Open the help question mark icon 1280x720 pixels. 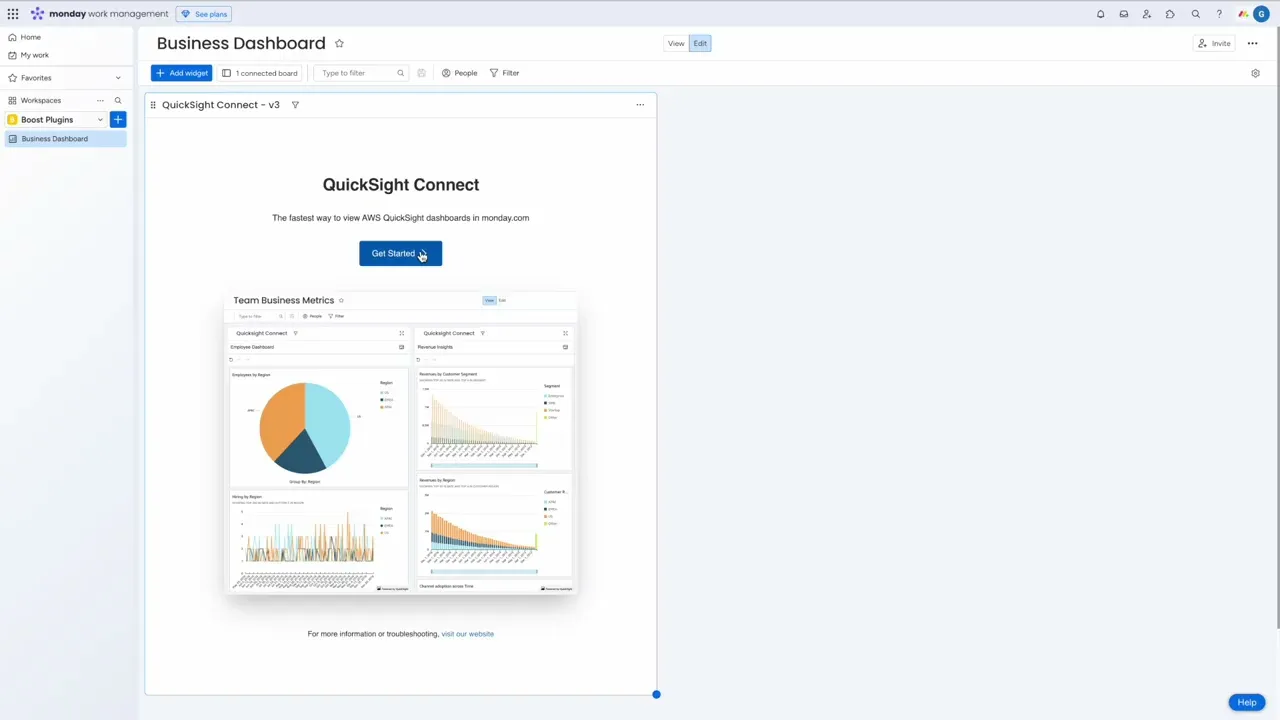[x=1219, y=14]
